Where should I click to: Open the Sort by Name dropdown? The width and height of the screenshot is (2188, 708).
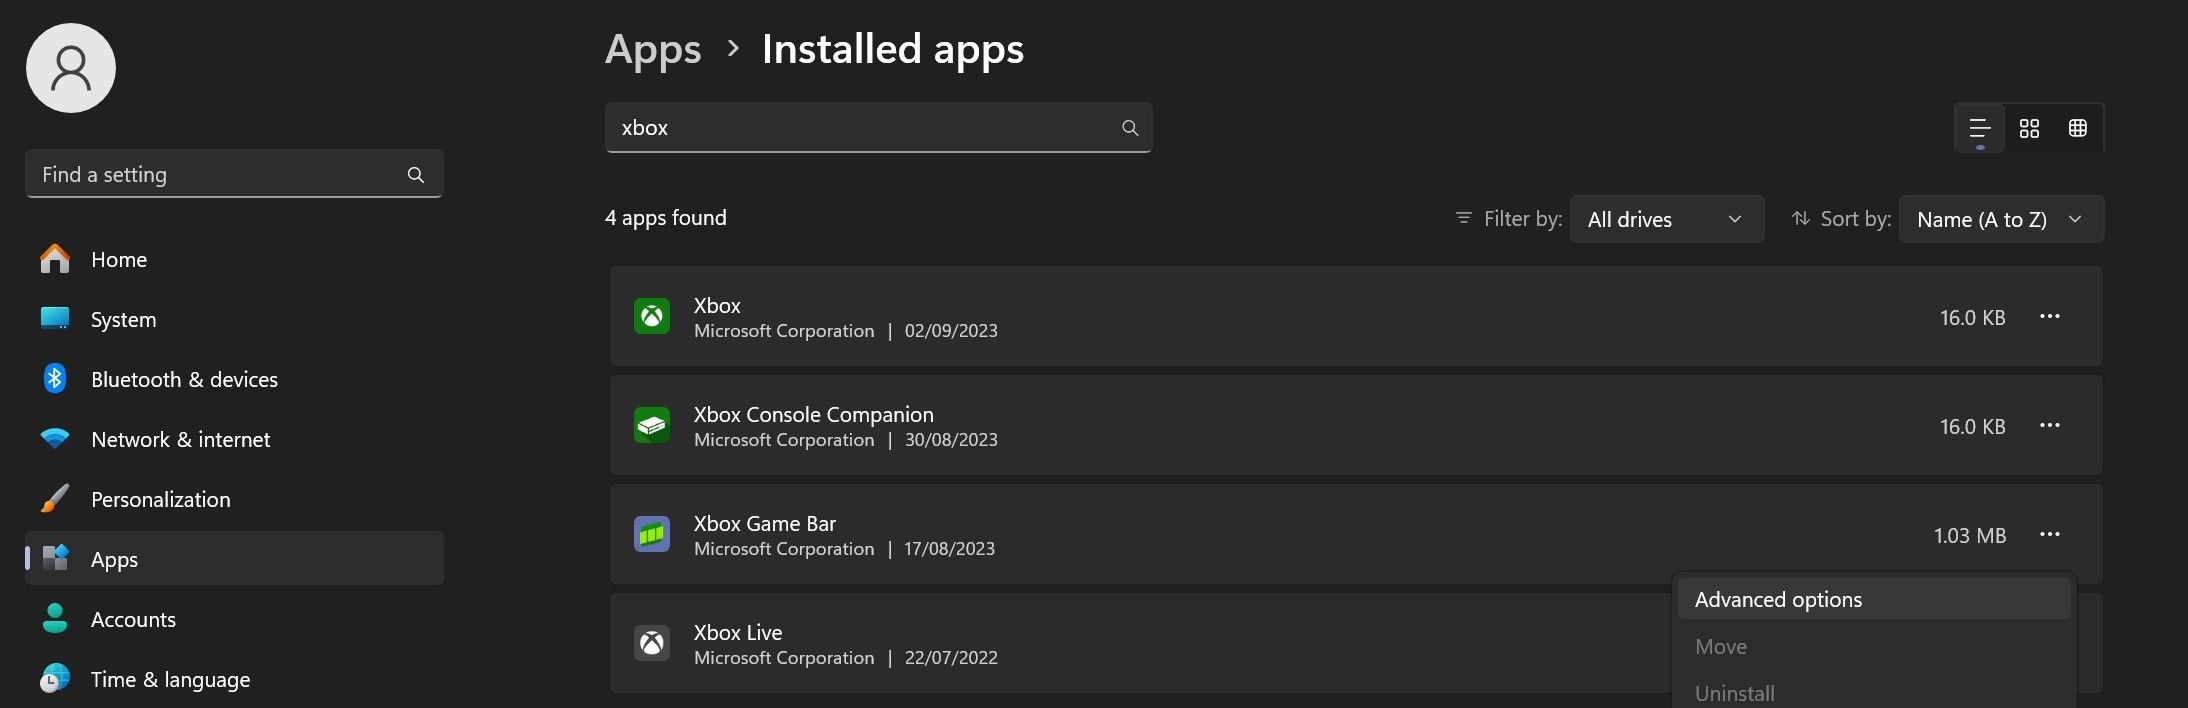2000,219
